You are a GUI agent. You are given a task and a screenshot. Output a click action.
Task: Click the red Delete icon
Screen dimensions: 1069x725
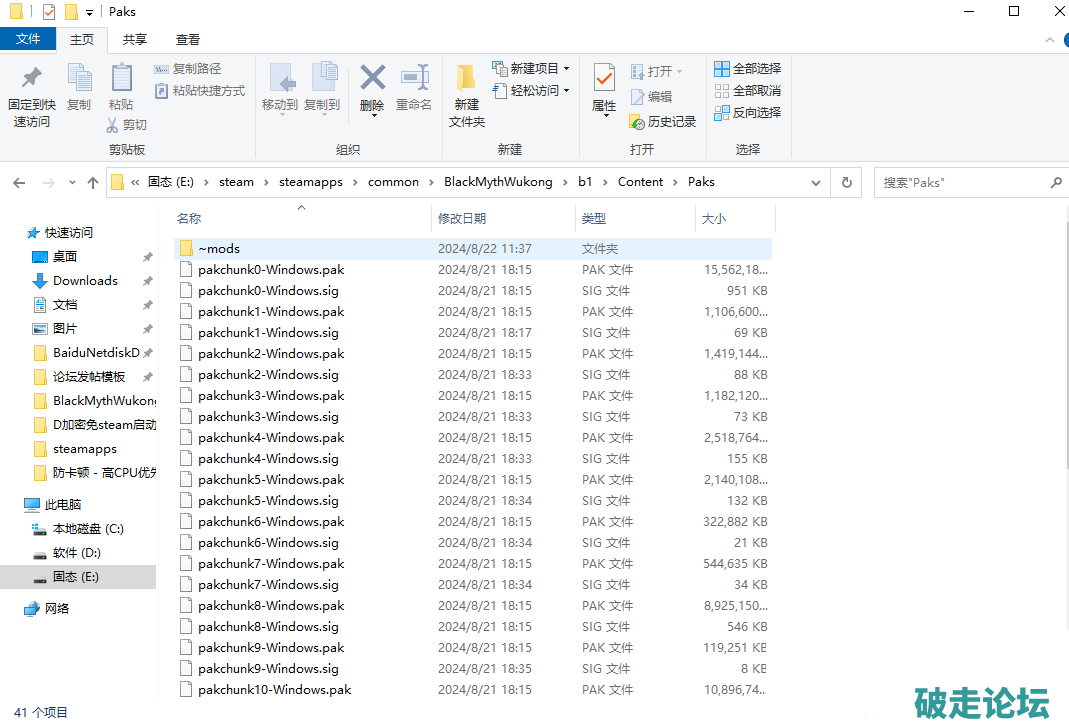(372, 78)
